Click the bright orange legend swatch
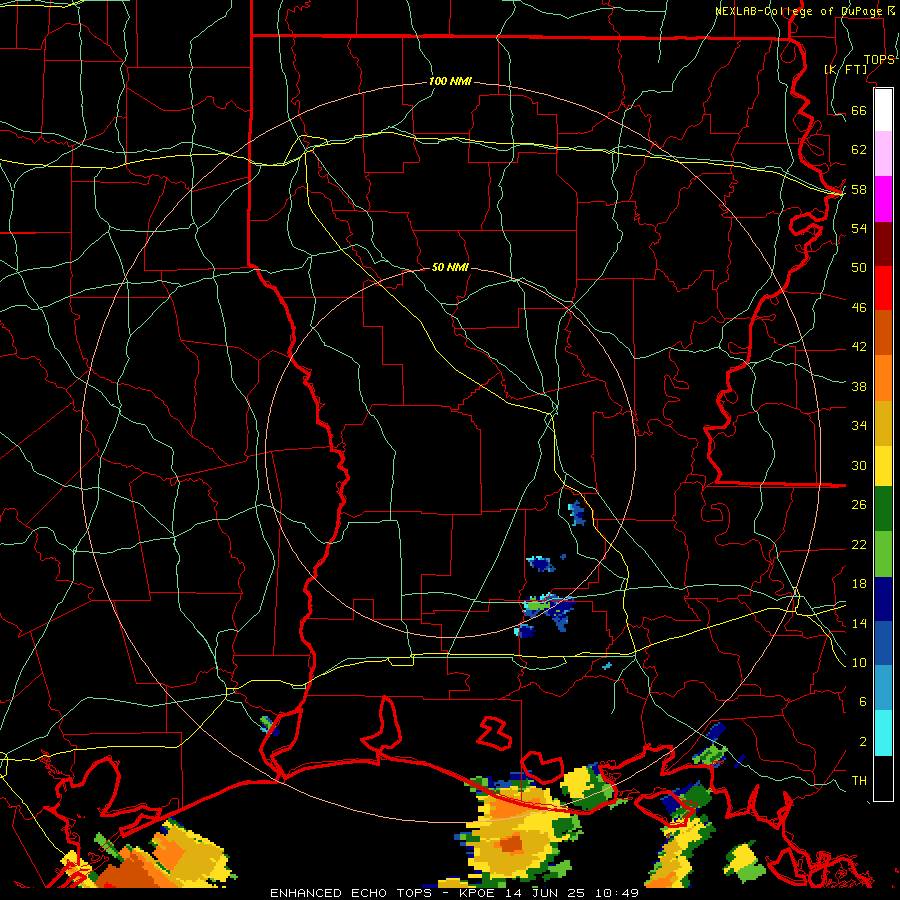Image resolution: width=900 pixels, height=900 pixels. [883, 378]
